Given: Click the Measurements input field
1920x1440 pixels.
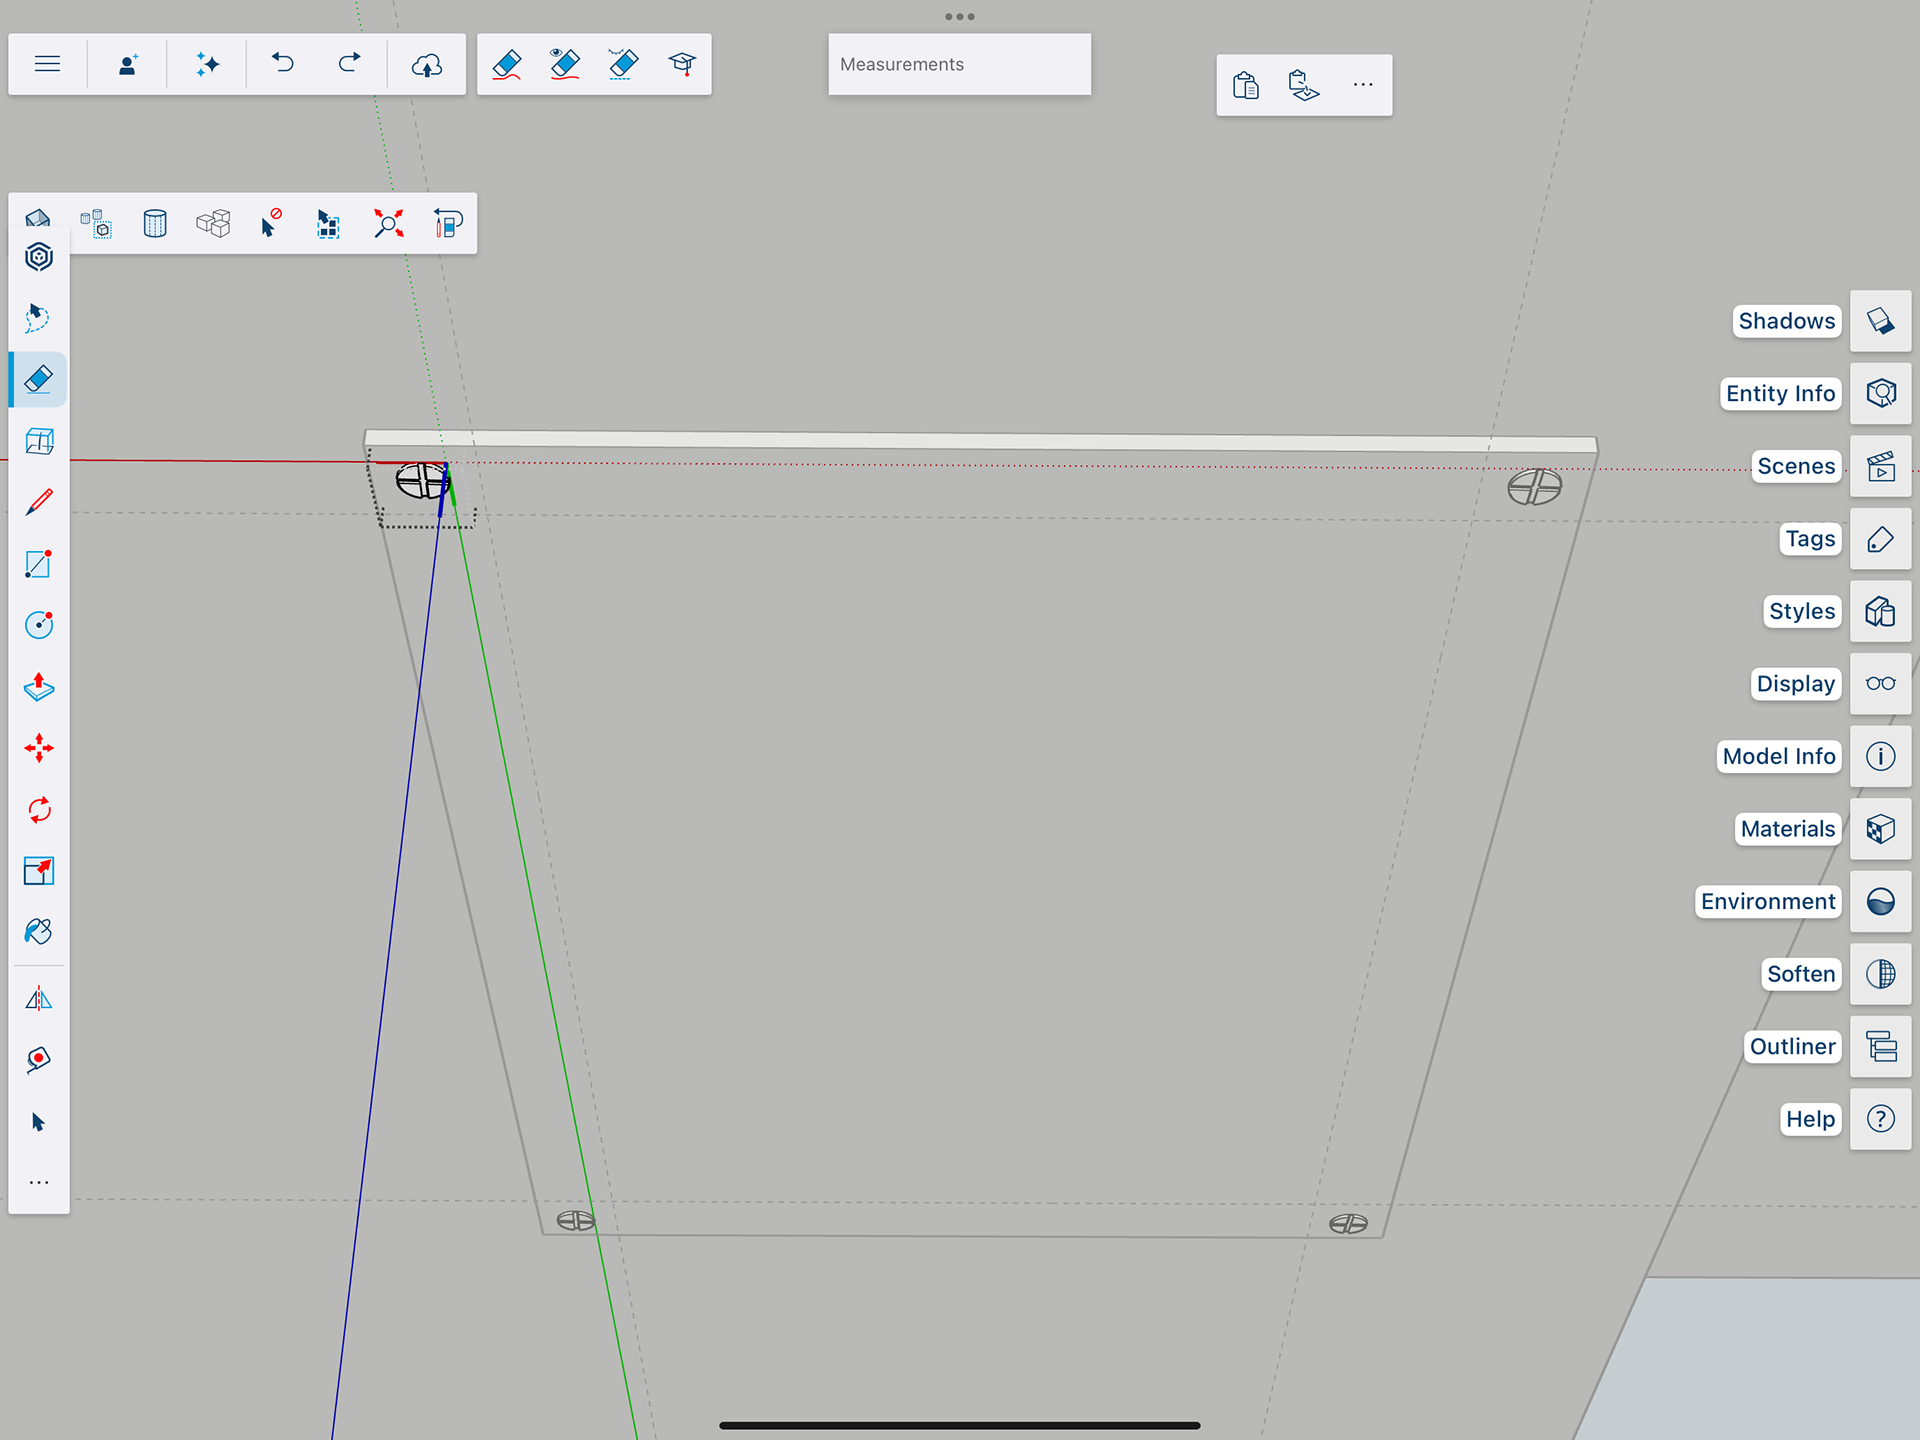Looking at the screenshot, I should click(x=959, y=65).
